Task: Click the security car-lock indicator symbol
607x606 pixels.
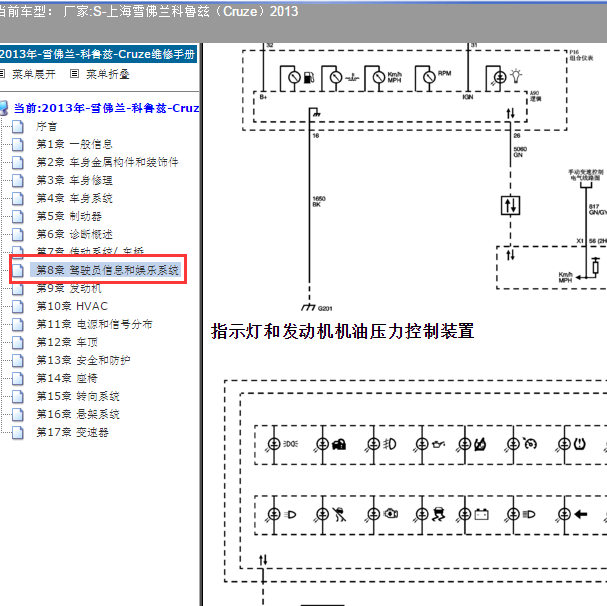Action: click(339, 444)
